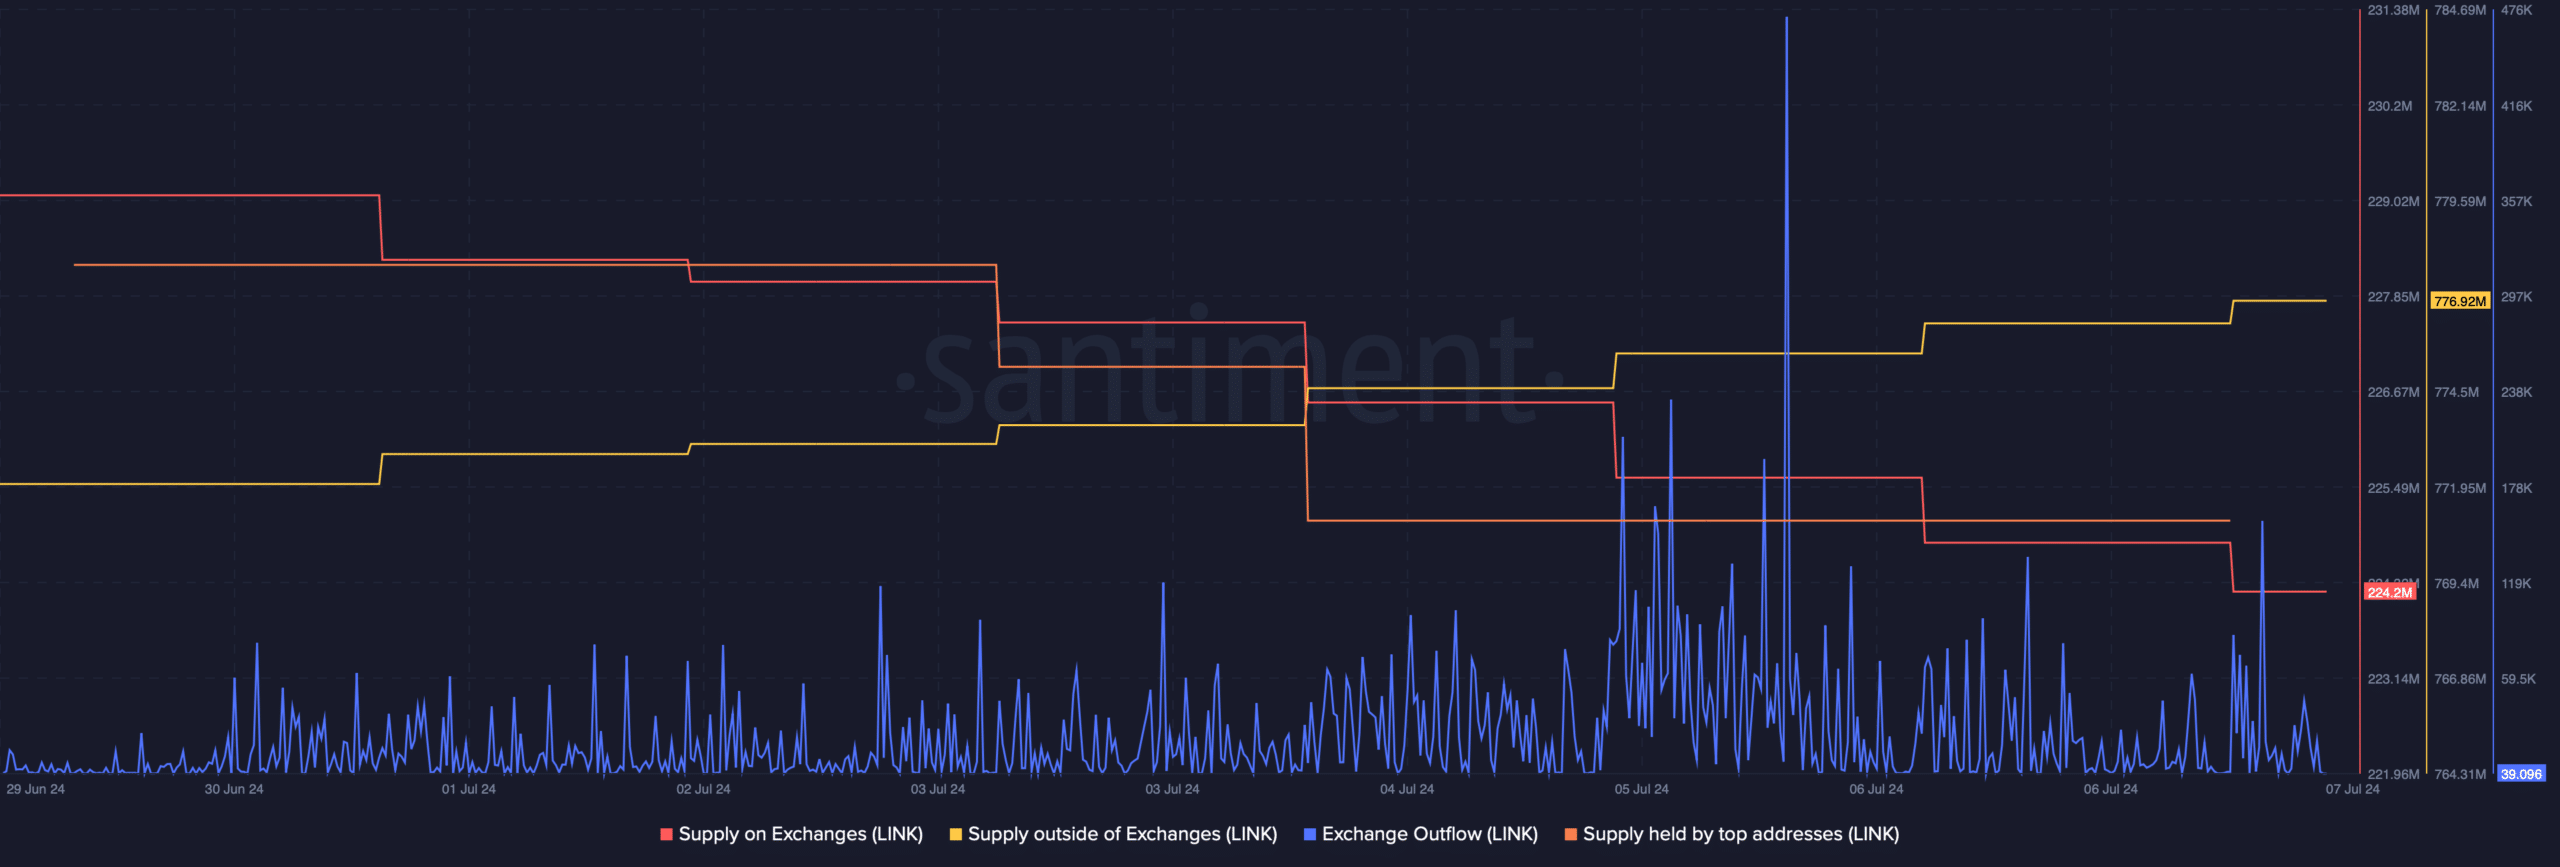The height and width of the screenshot is (867, 2560).
Task: Click the 223.14M axis value
Action: tap(2393, 679)
